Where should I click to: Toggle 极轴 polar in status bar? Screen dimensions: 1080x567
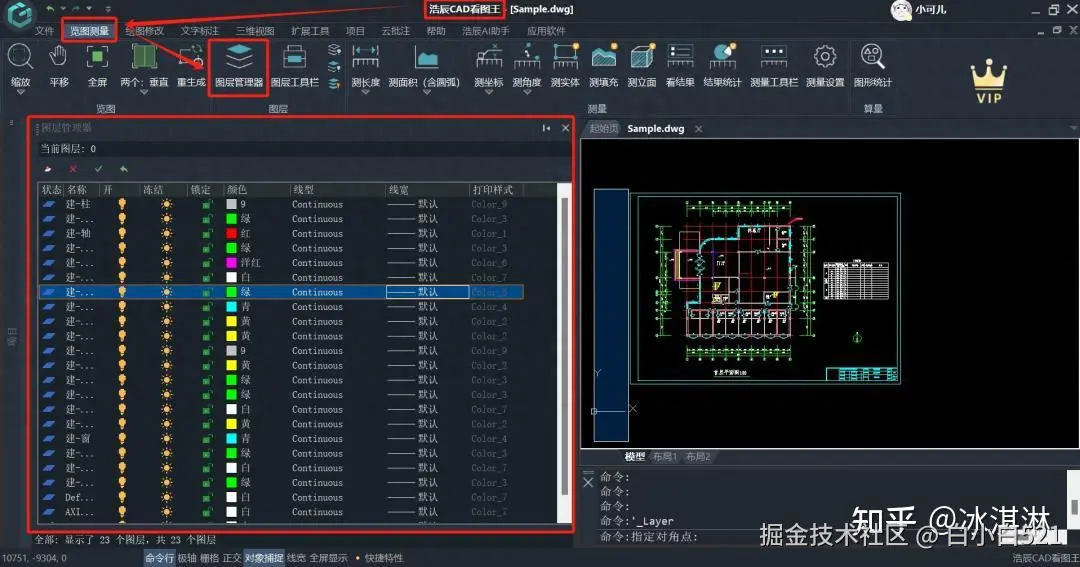pos(187,558)
